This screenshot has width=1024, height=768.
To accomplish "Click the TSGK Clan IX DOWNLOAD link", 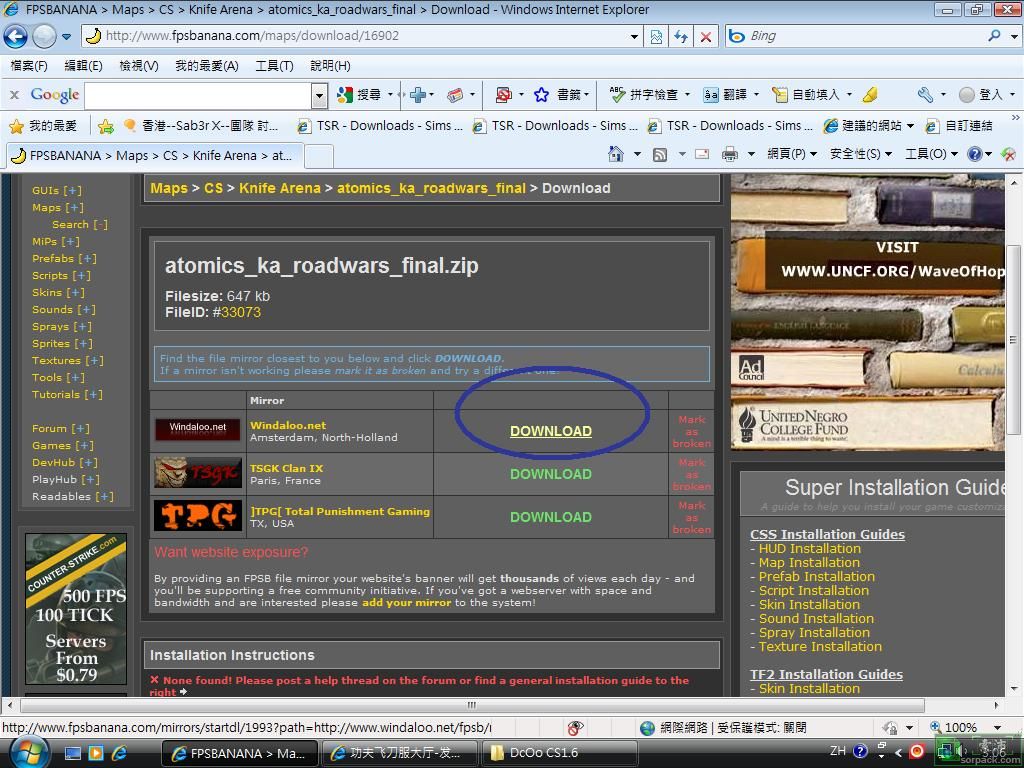I will 550,474.
